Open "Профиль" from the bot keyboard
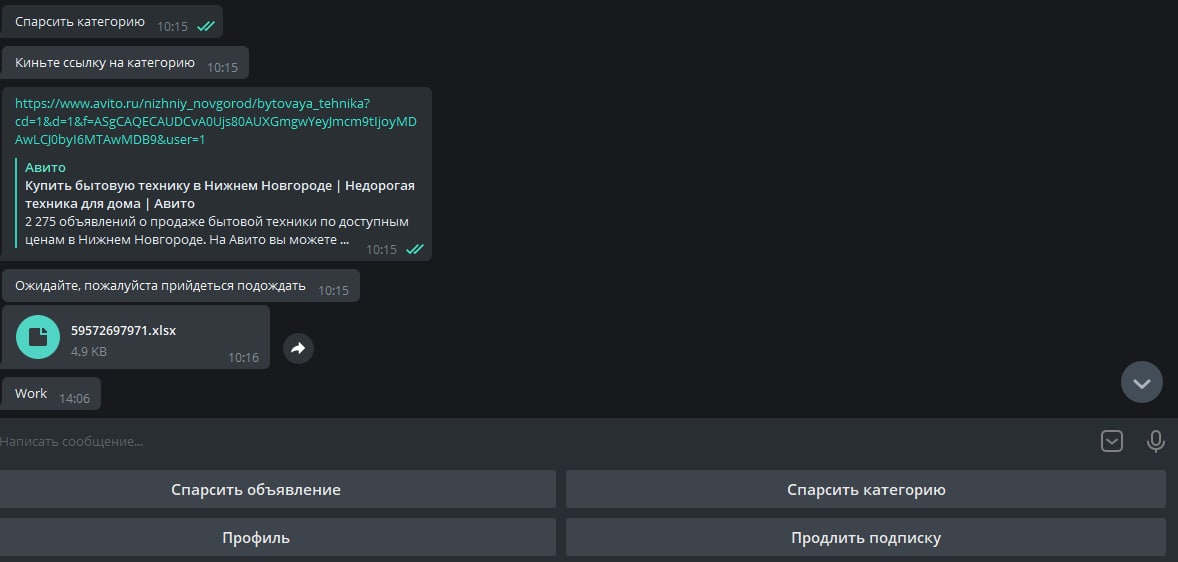This screenshot has width=1178, height=562. (277, 537)
